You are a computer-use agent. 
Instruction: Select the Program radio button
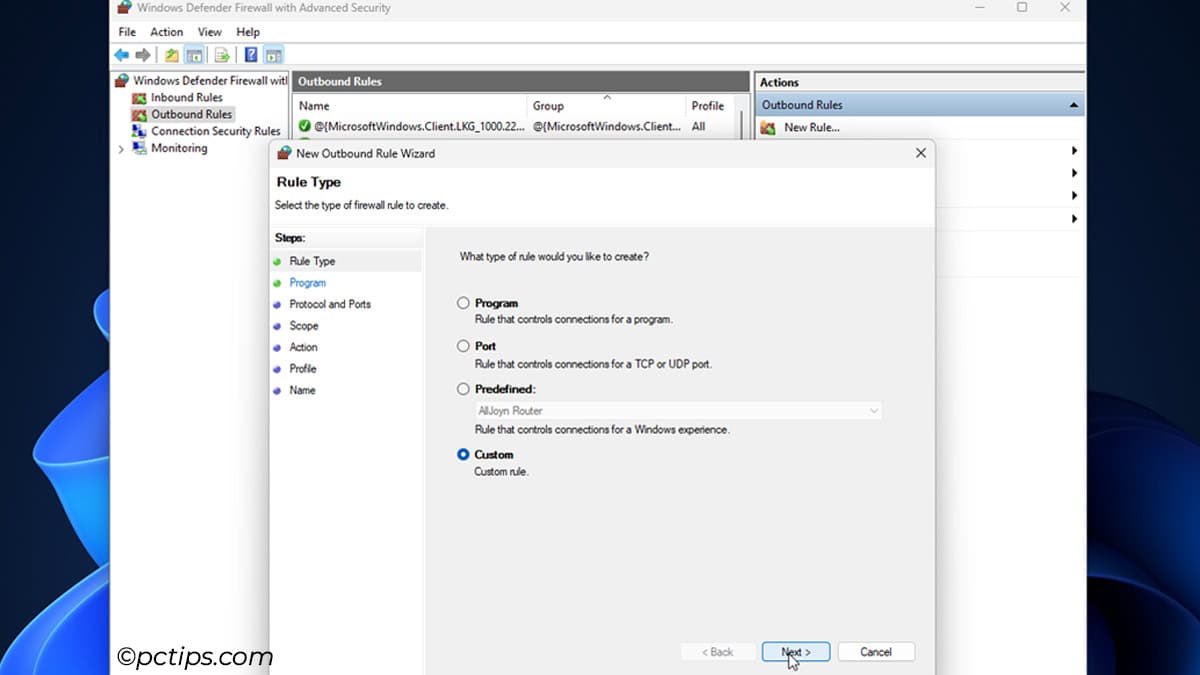(x=463, y=303)
